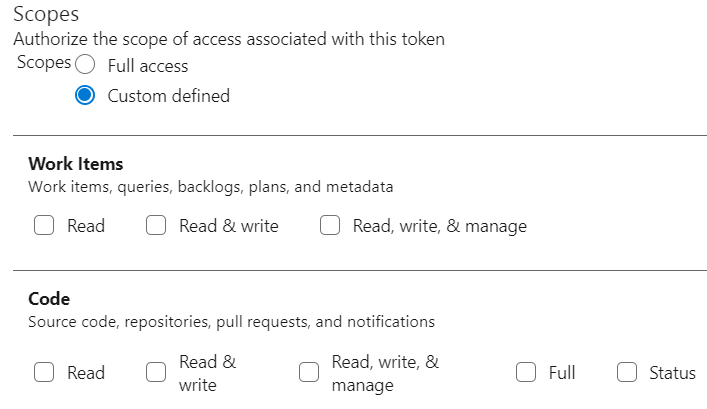707x409 pixels.
Task: Click the Work Items description text
Action: pos(210,187)
